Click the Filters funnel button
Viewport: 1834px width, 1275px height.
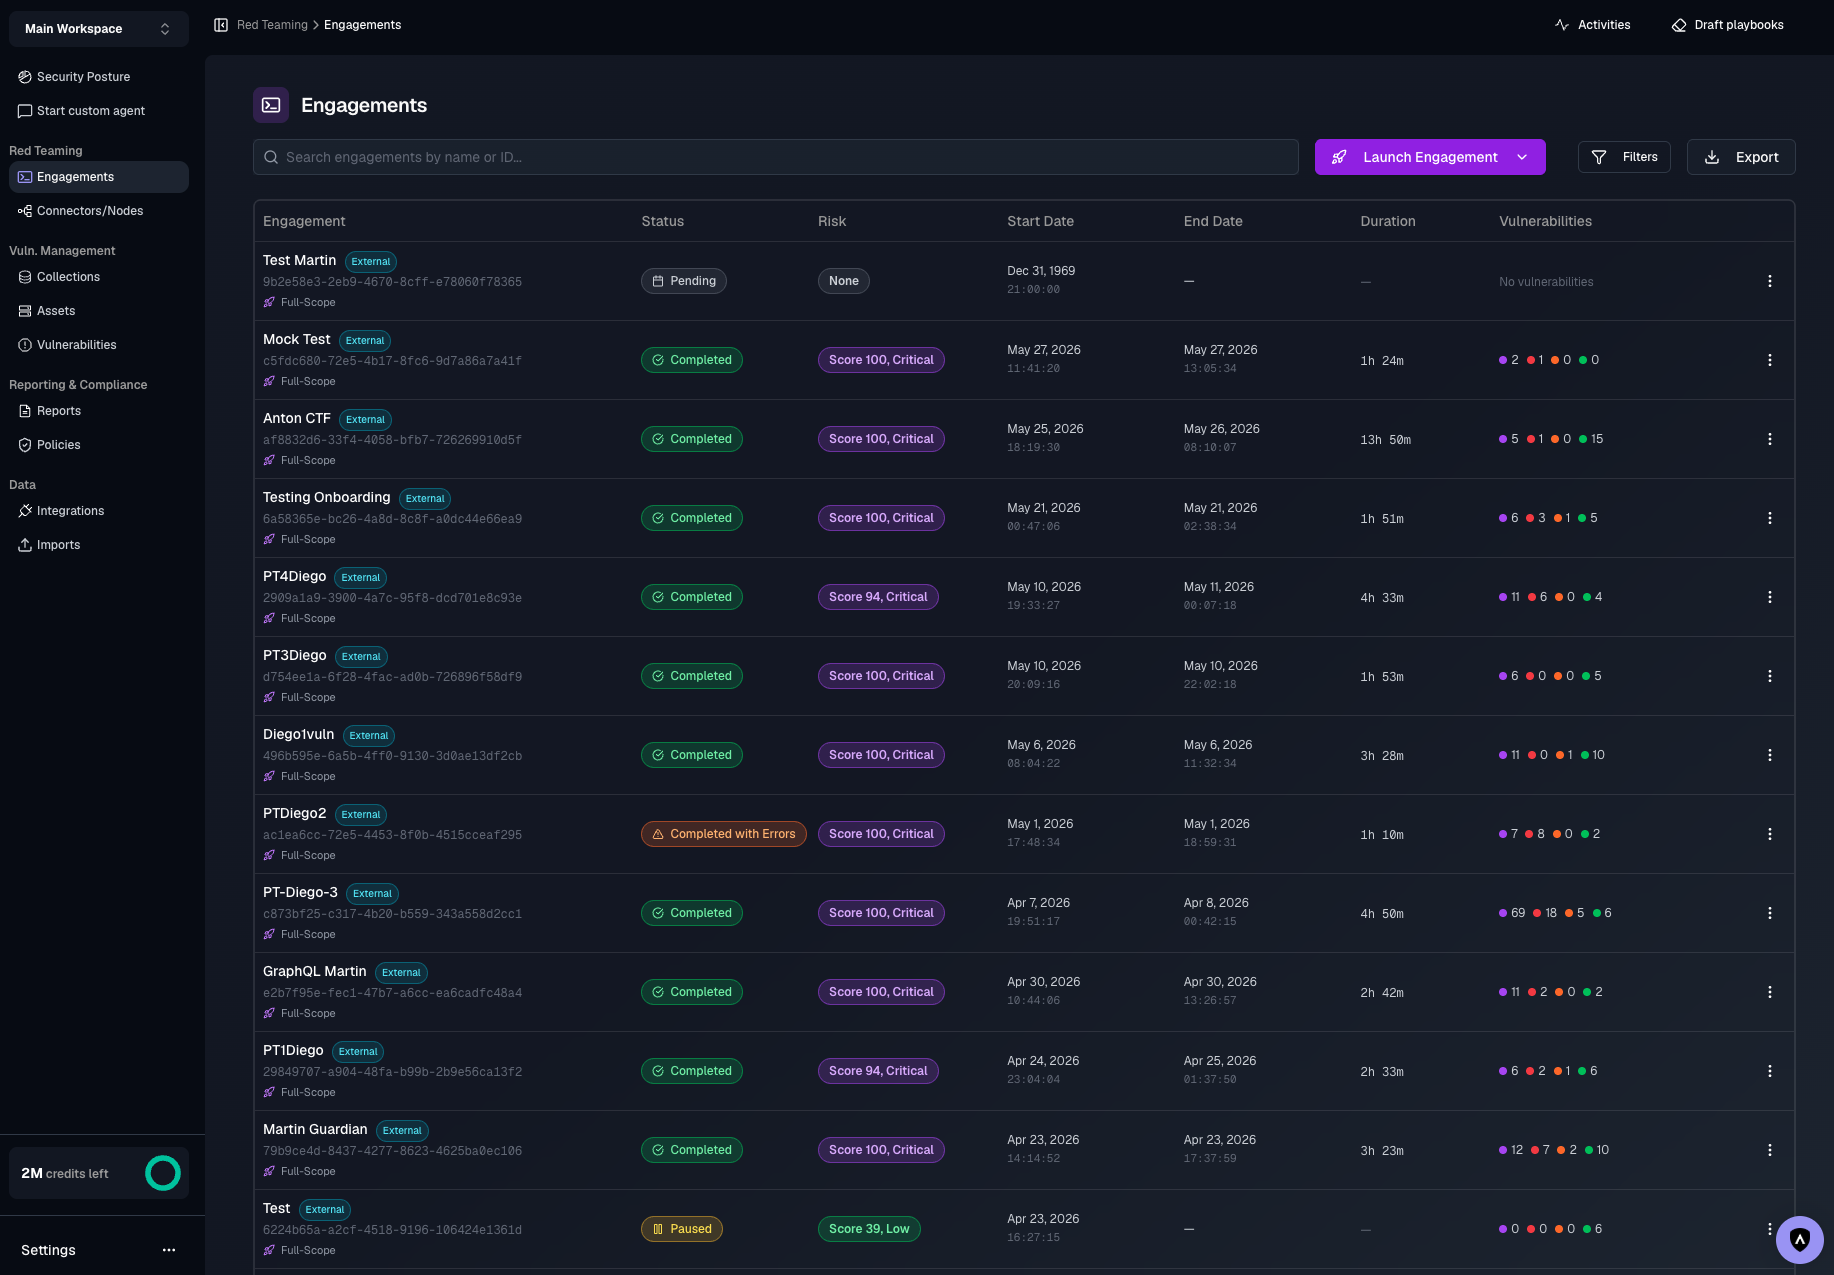tap(1624, 157)
